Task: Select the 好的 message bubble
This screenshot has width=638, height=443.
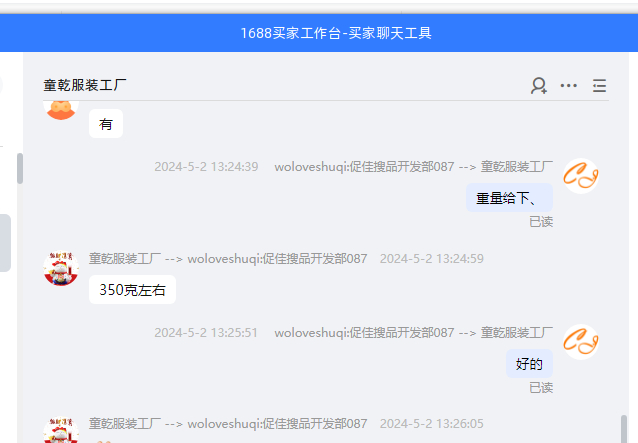Action: [529, 364]
